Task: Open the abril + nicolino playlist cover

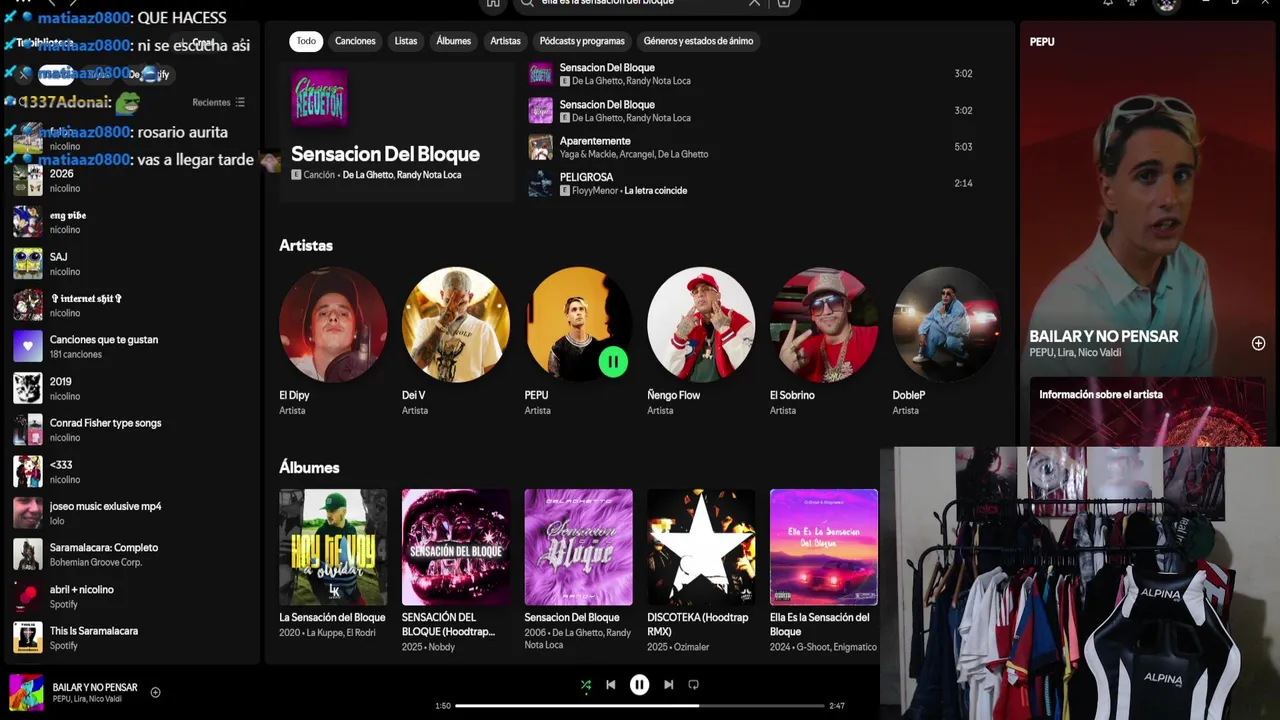Action: click(x=28, y=596)
